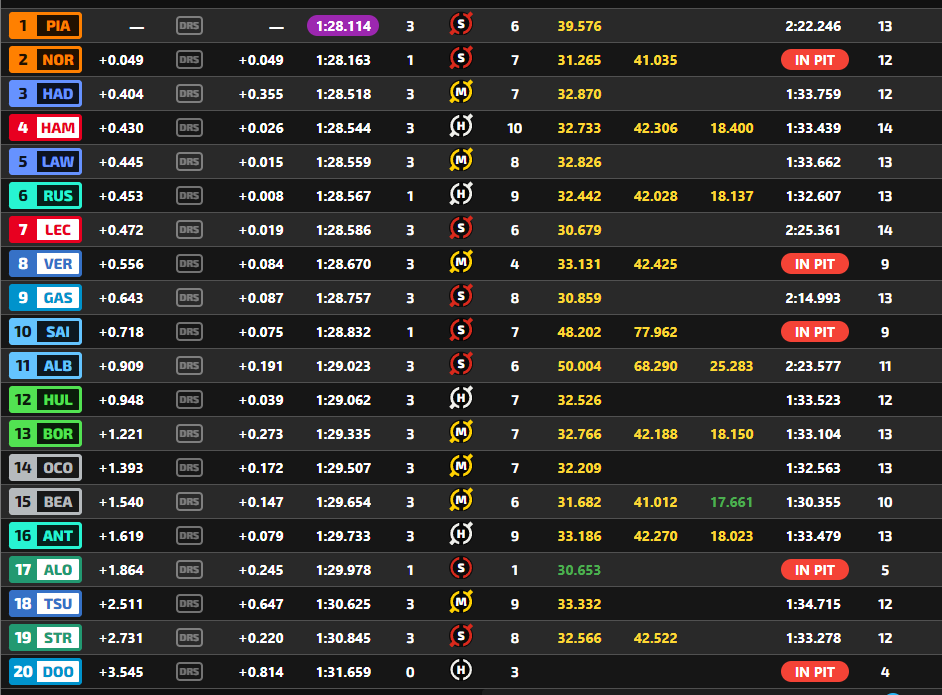Click the hard tyre compound icon for DOO
The width and height of the screenshot is (942, 695).
point(461,672)
